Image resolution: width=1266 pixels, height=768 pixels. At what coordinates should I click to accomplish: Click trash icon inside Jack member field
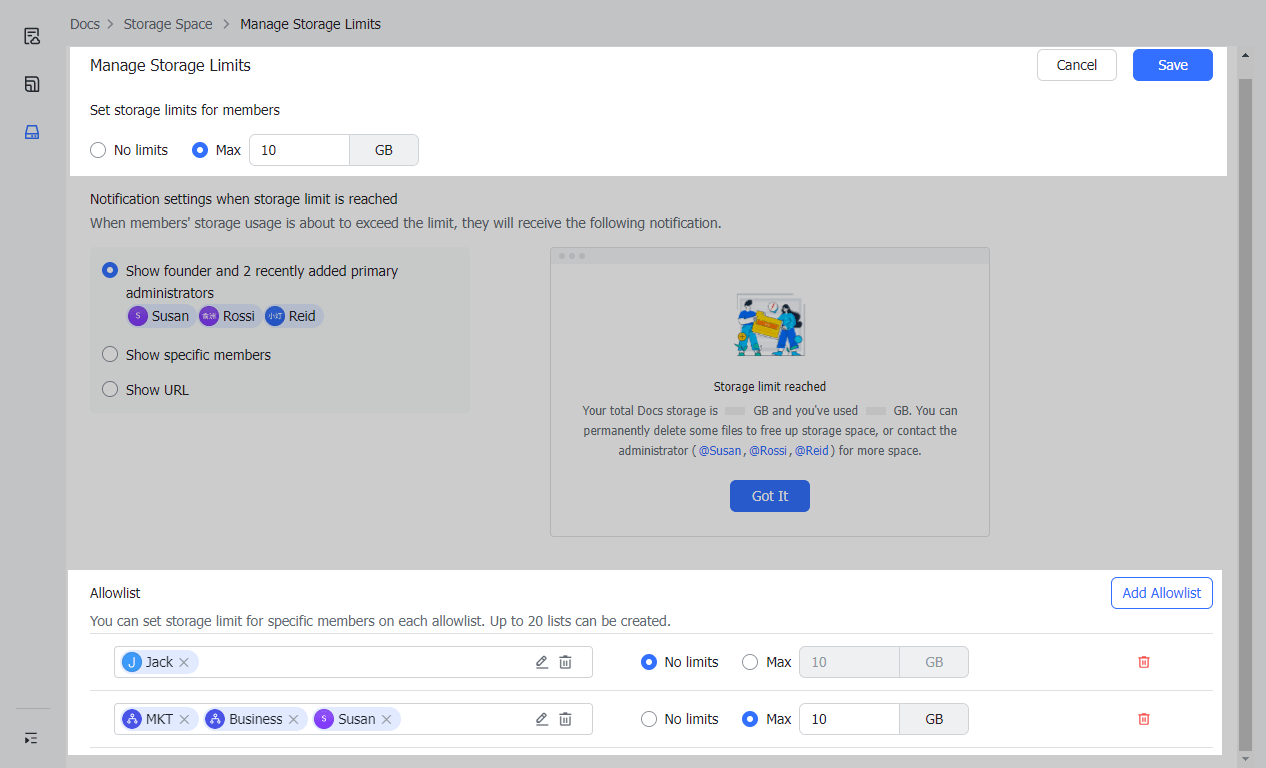point(565,662)
